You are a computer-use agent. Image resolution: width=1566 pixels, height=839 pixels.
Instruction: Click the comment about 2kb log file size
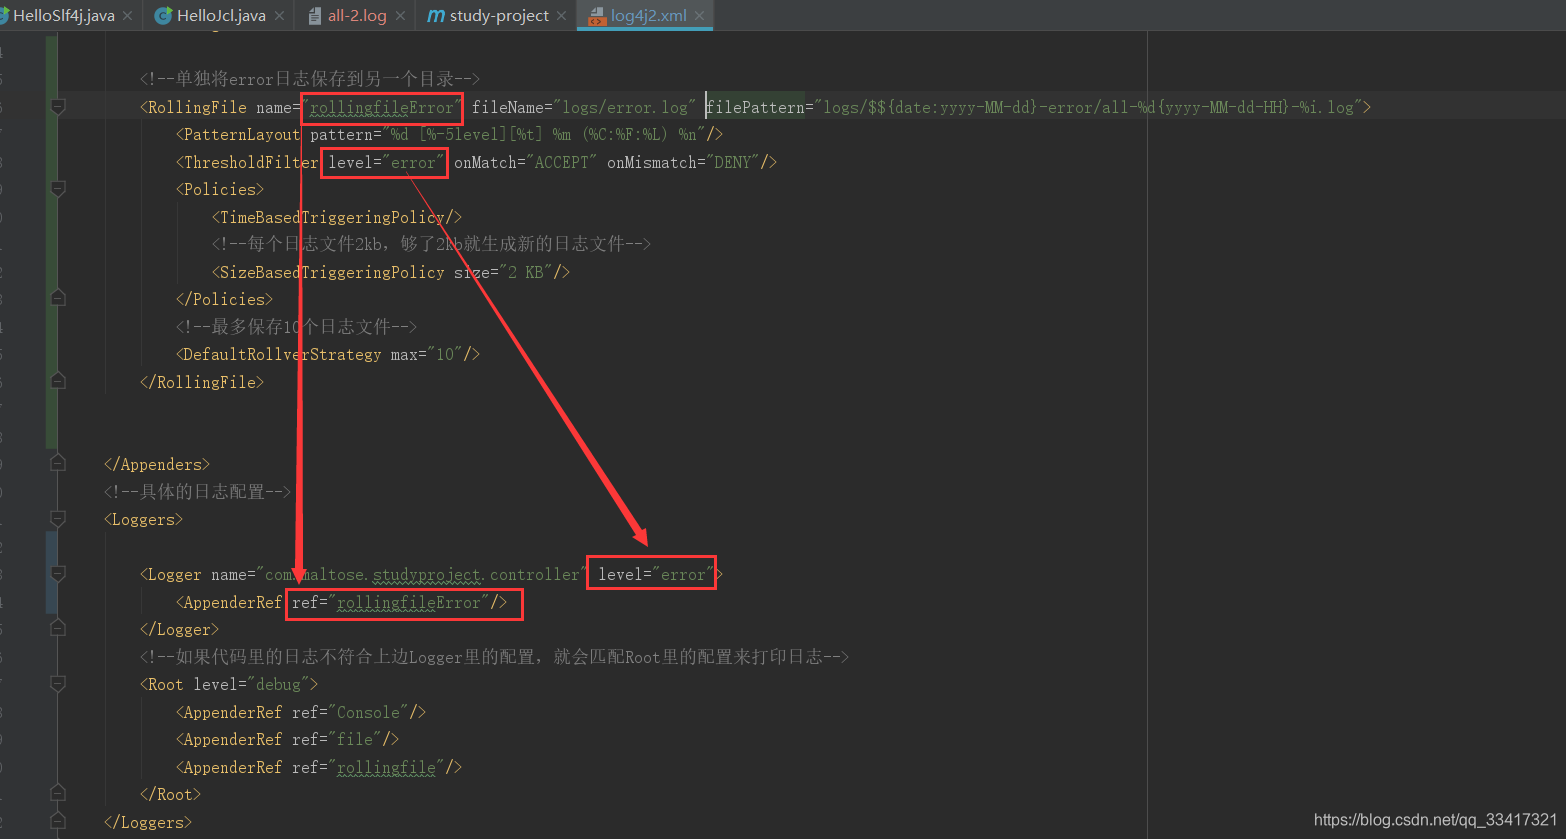tap(431, 244)
